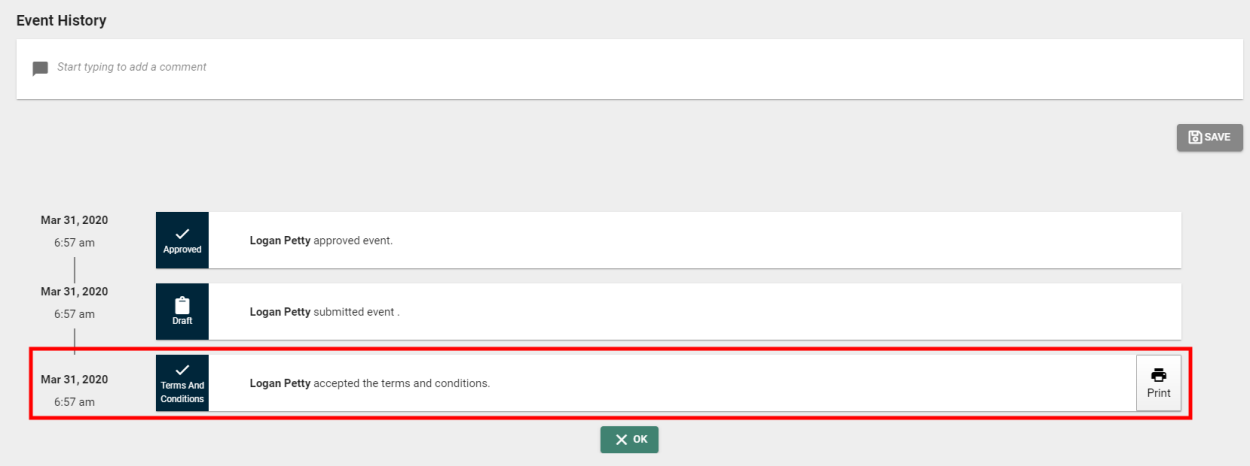Print the accepted terms and conditions
The image size is (1250, 466).
pyautogui.click(x=1158, y=383)
